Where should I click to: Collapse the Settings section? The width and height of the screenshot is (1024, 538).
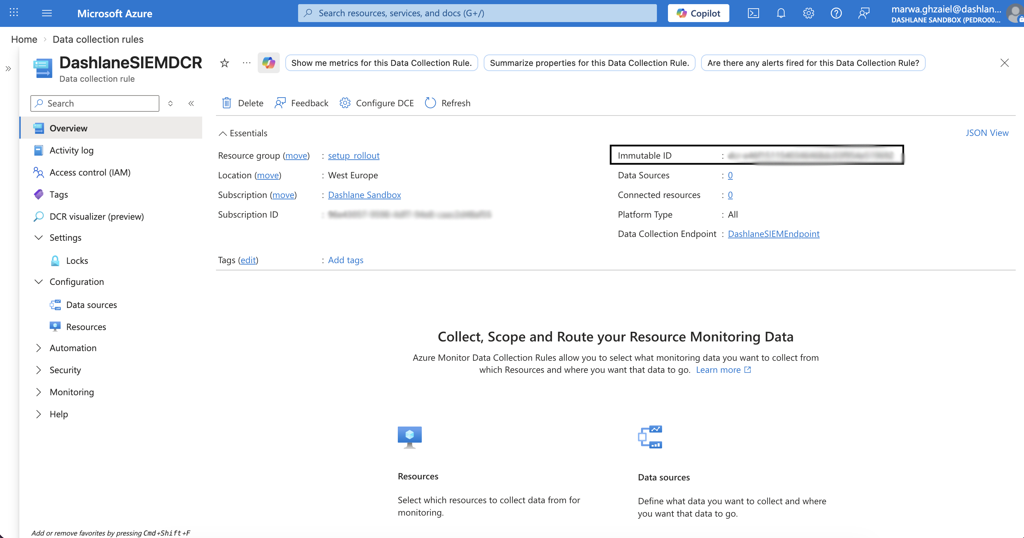pos(39,238)
